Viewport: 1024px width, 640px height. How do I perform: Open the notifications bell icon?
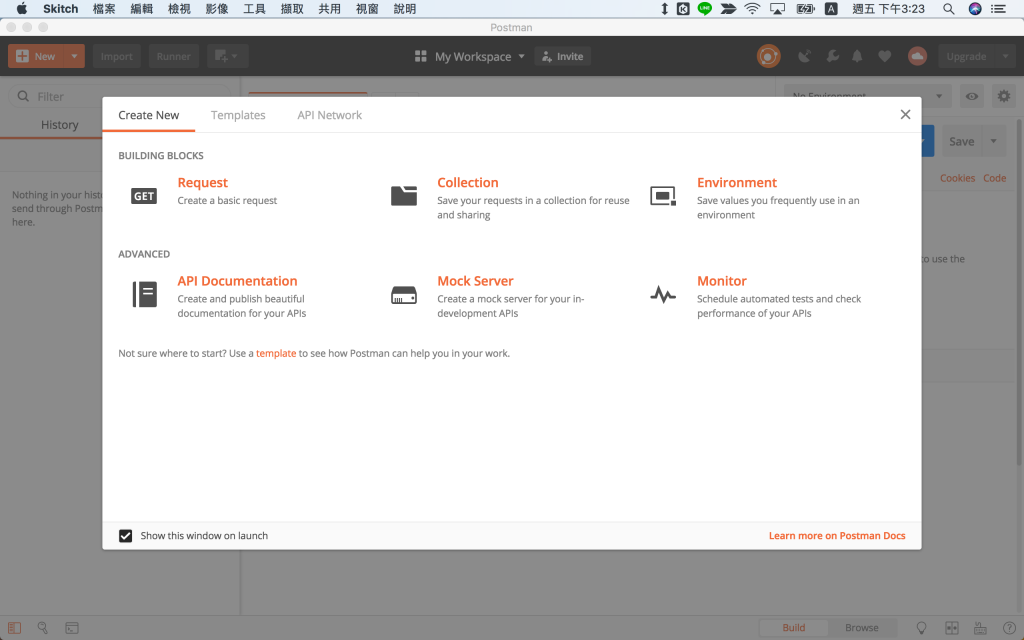[857, 56]
